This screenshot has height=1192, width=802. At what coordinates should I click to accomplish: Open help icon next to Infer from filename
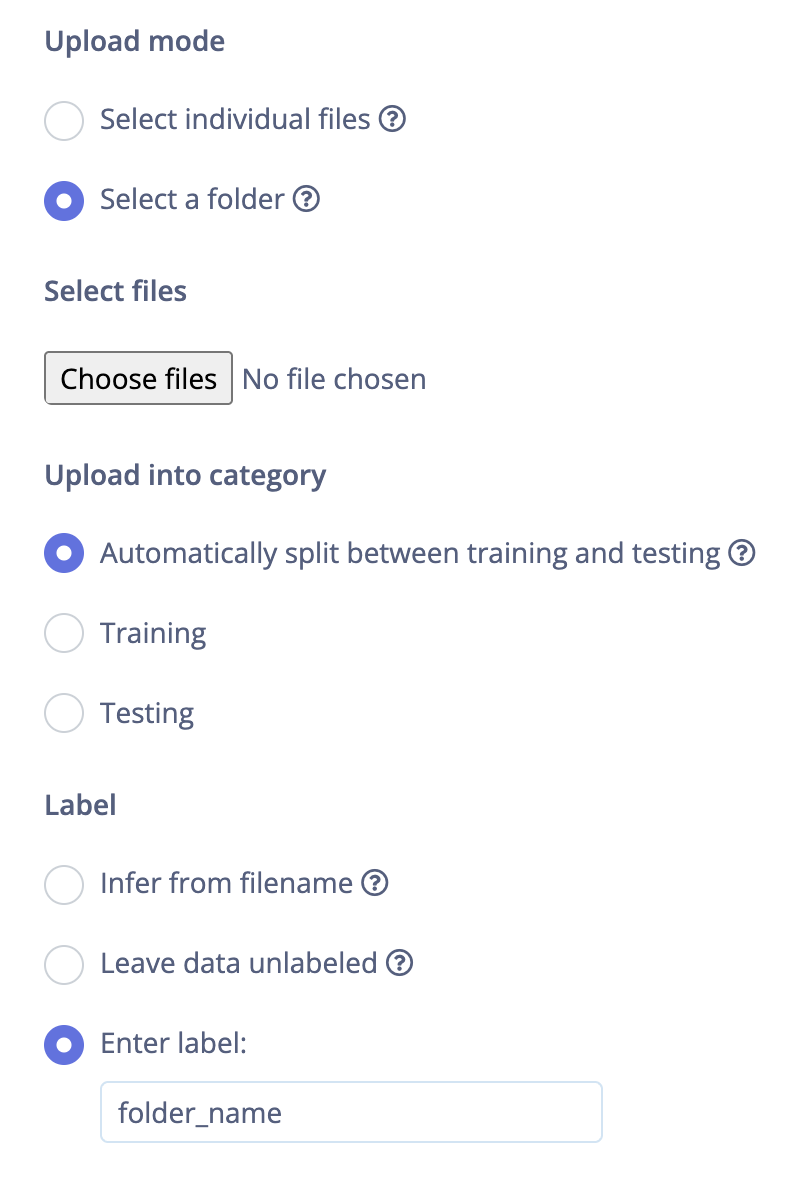click(375, 884)
